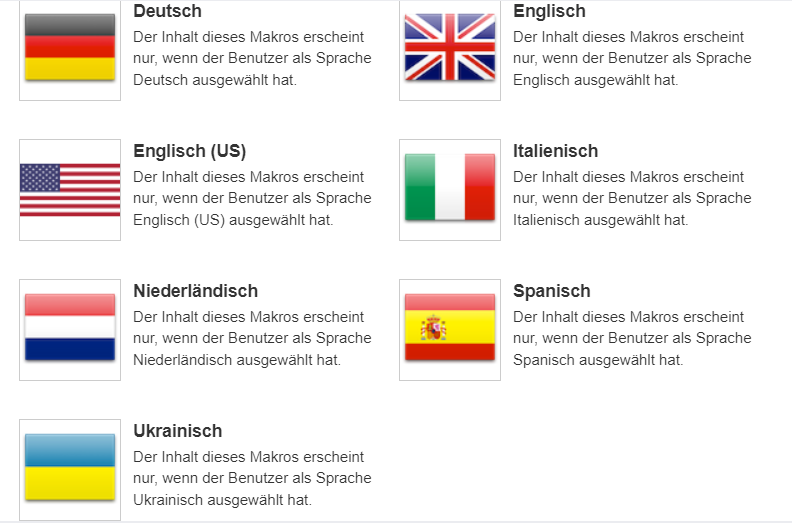Select the Englisch macro heading
Image resolution: width=792 pixels, height=523 pixels.
click(x=549, y=11)
